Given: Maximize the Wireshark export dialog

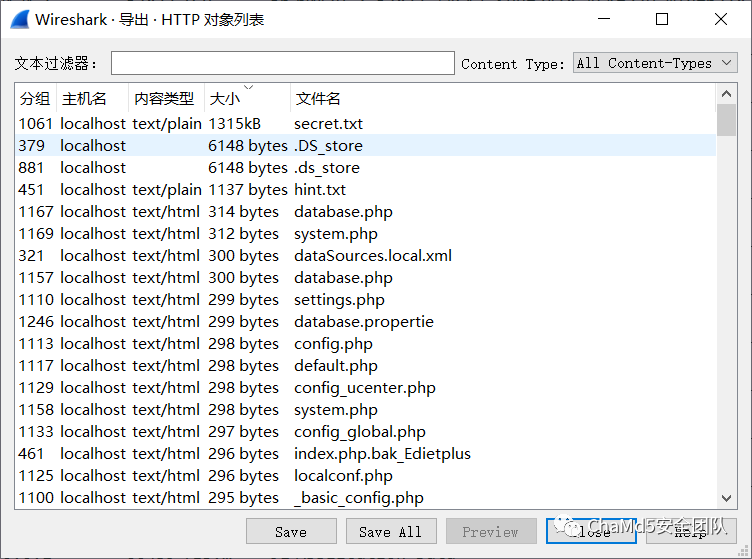Looking at the screenshot, I should (662, 19).
